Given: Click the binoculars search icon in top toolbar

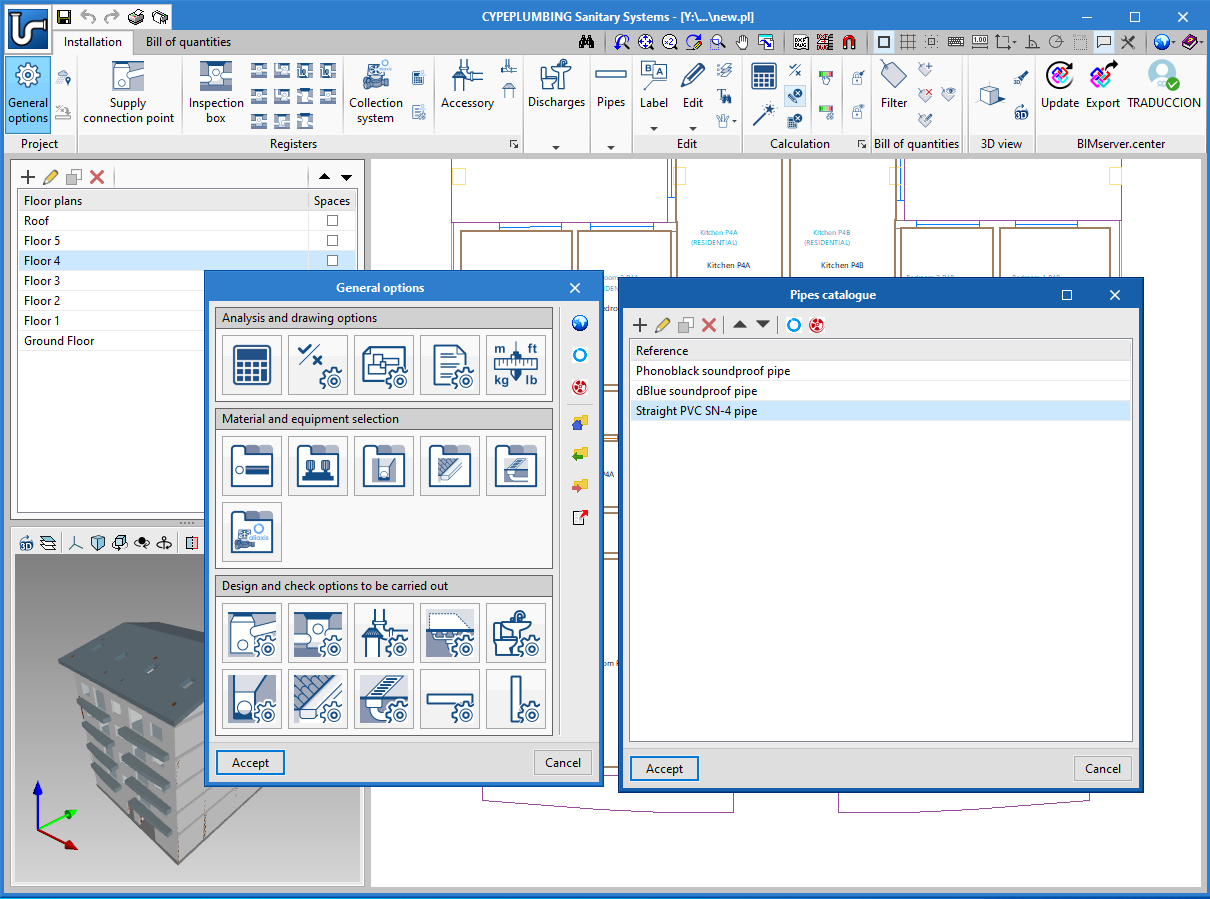Looking at the screenshot, I should coord(587,42).
